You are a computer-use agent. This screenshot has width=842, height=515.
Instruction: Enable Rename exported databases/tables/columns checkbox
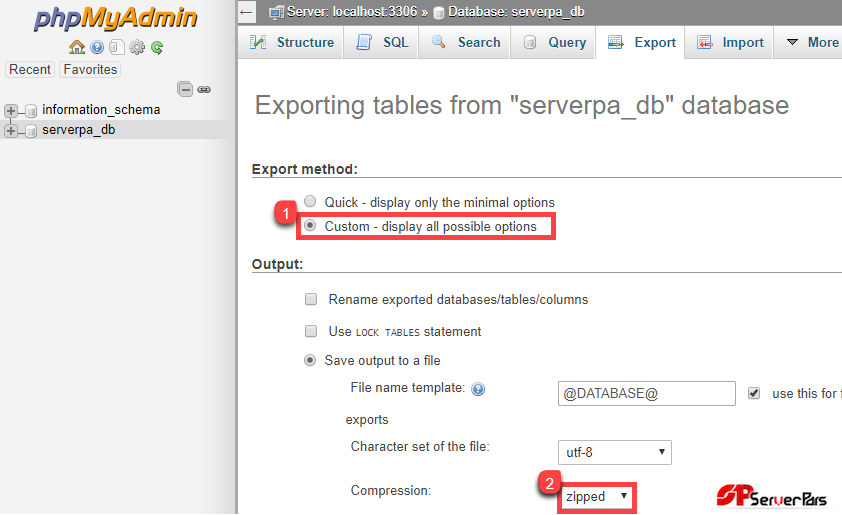[x=311, y=299]
